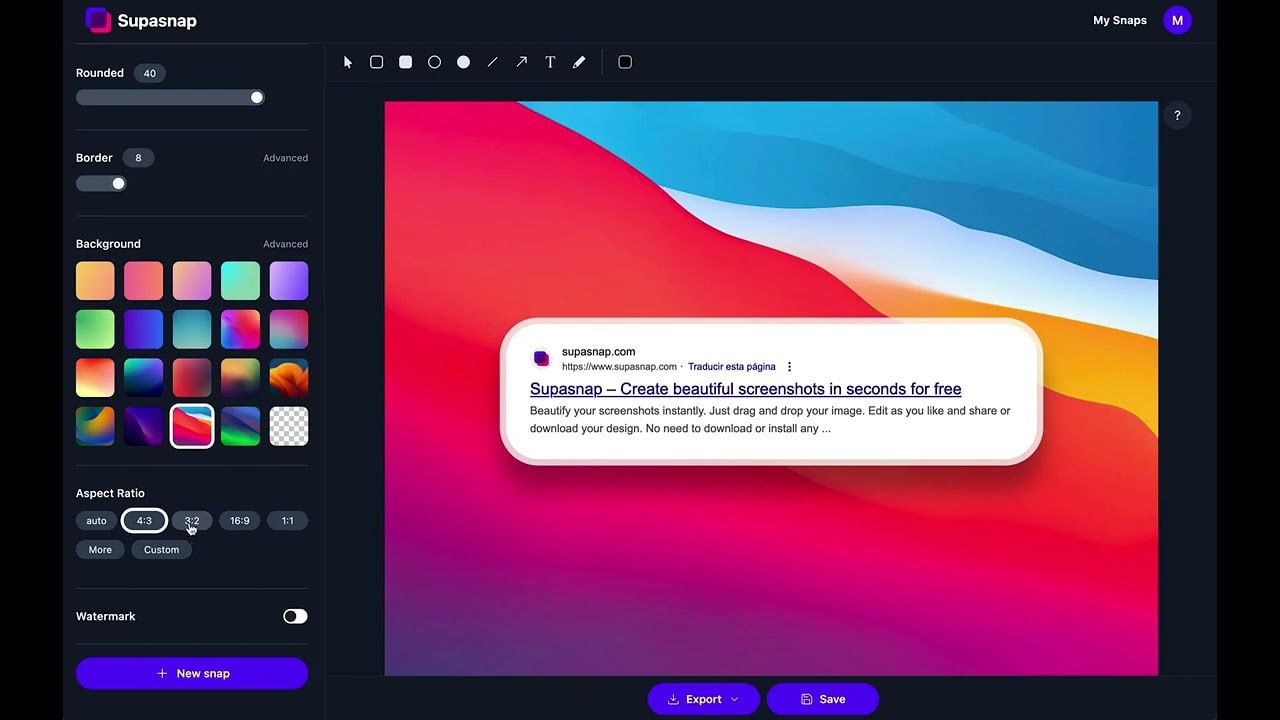1280x720 pixels.
Task: Pick the mint-teal gradient background
Action: click(240, 281)
